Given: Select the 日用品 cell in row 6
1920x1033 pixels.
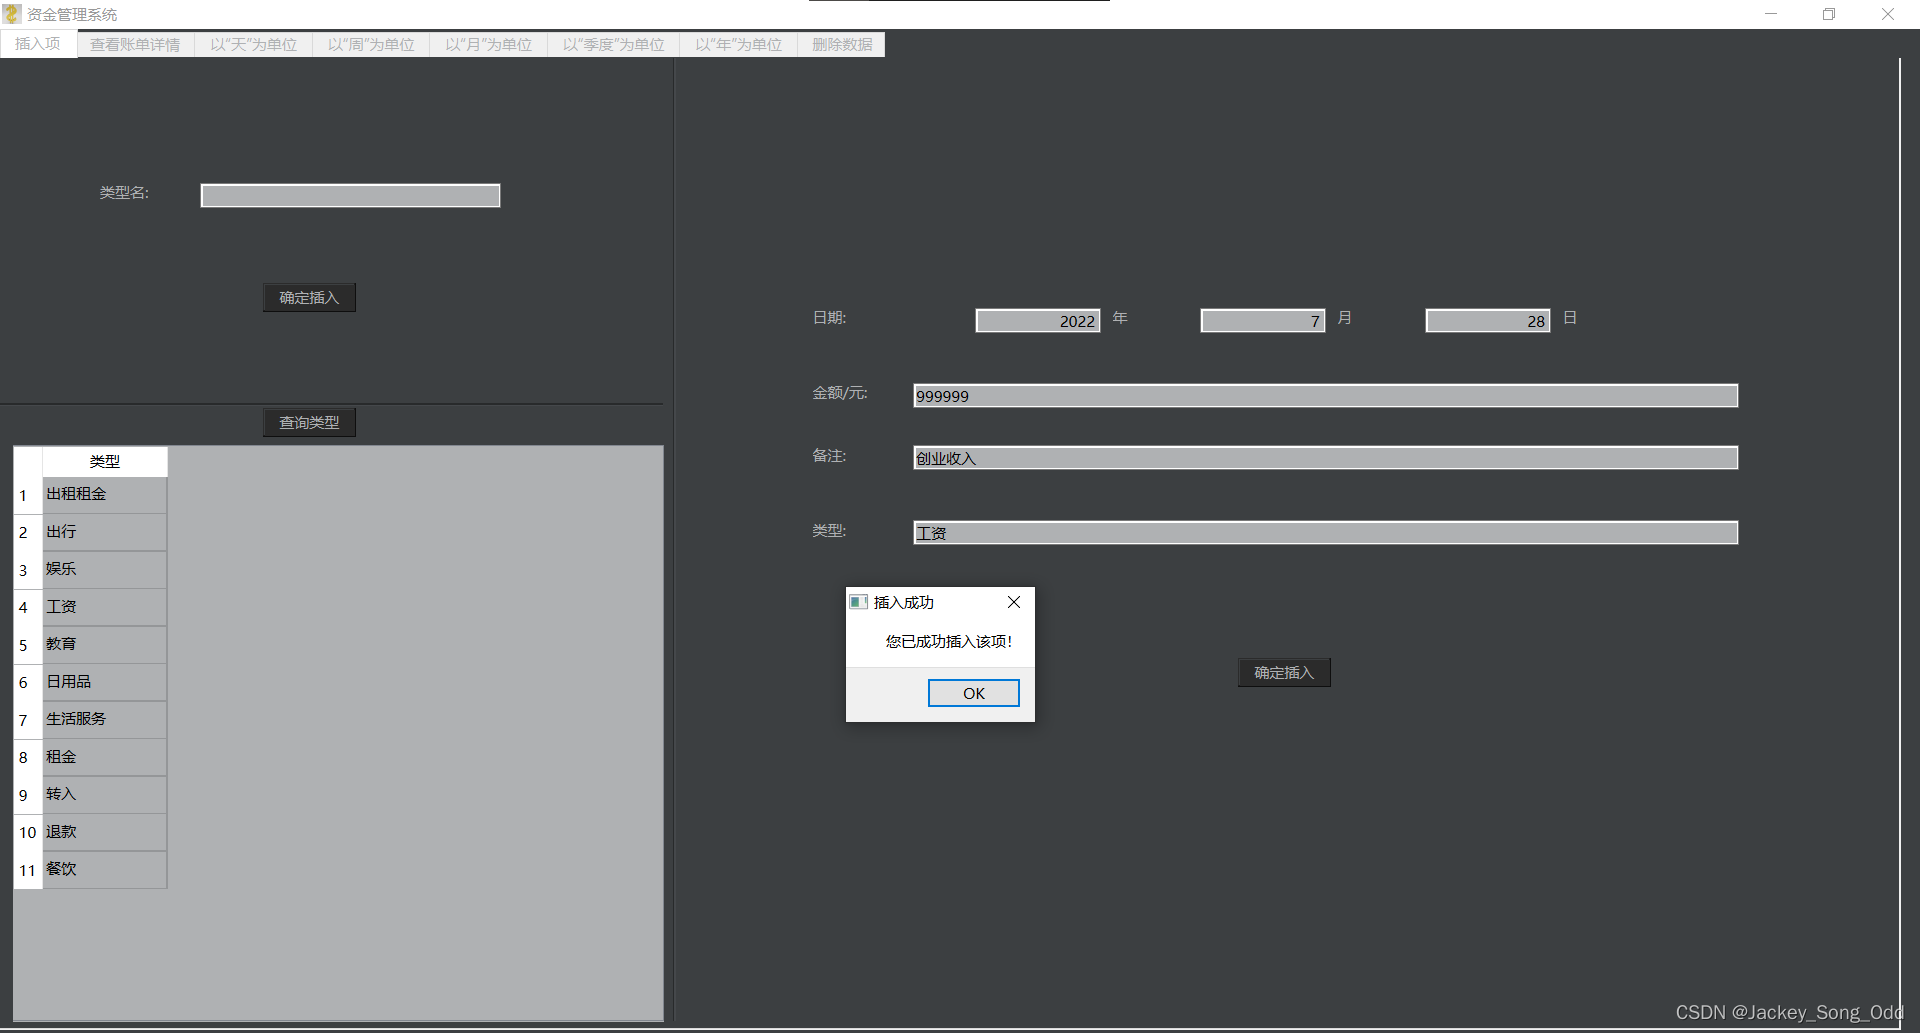Looking at the screenshot, I should 105,682.
